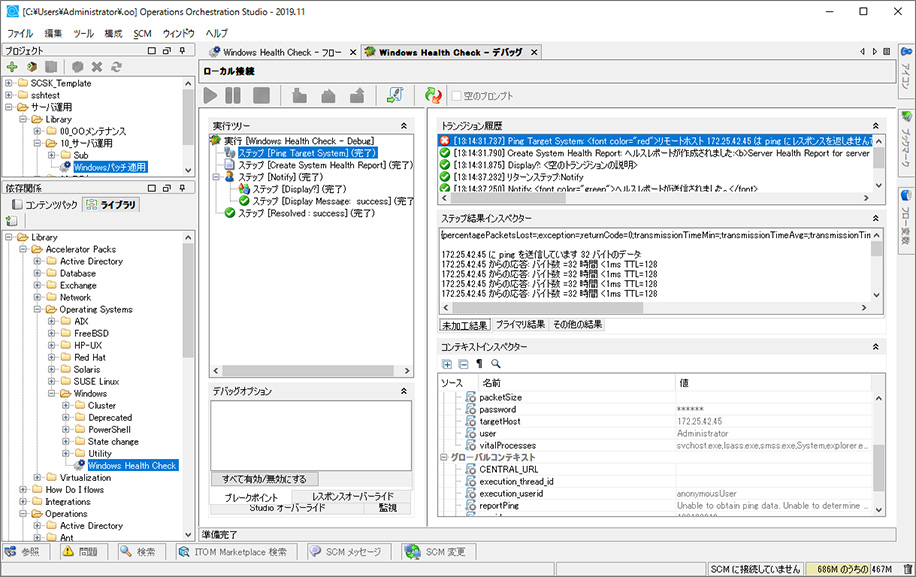
Task: Collapse the トランジション履歴 section
Action: pos(876,125)
